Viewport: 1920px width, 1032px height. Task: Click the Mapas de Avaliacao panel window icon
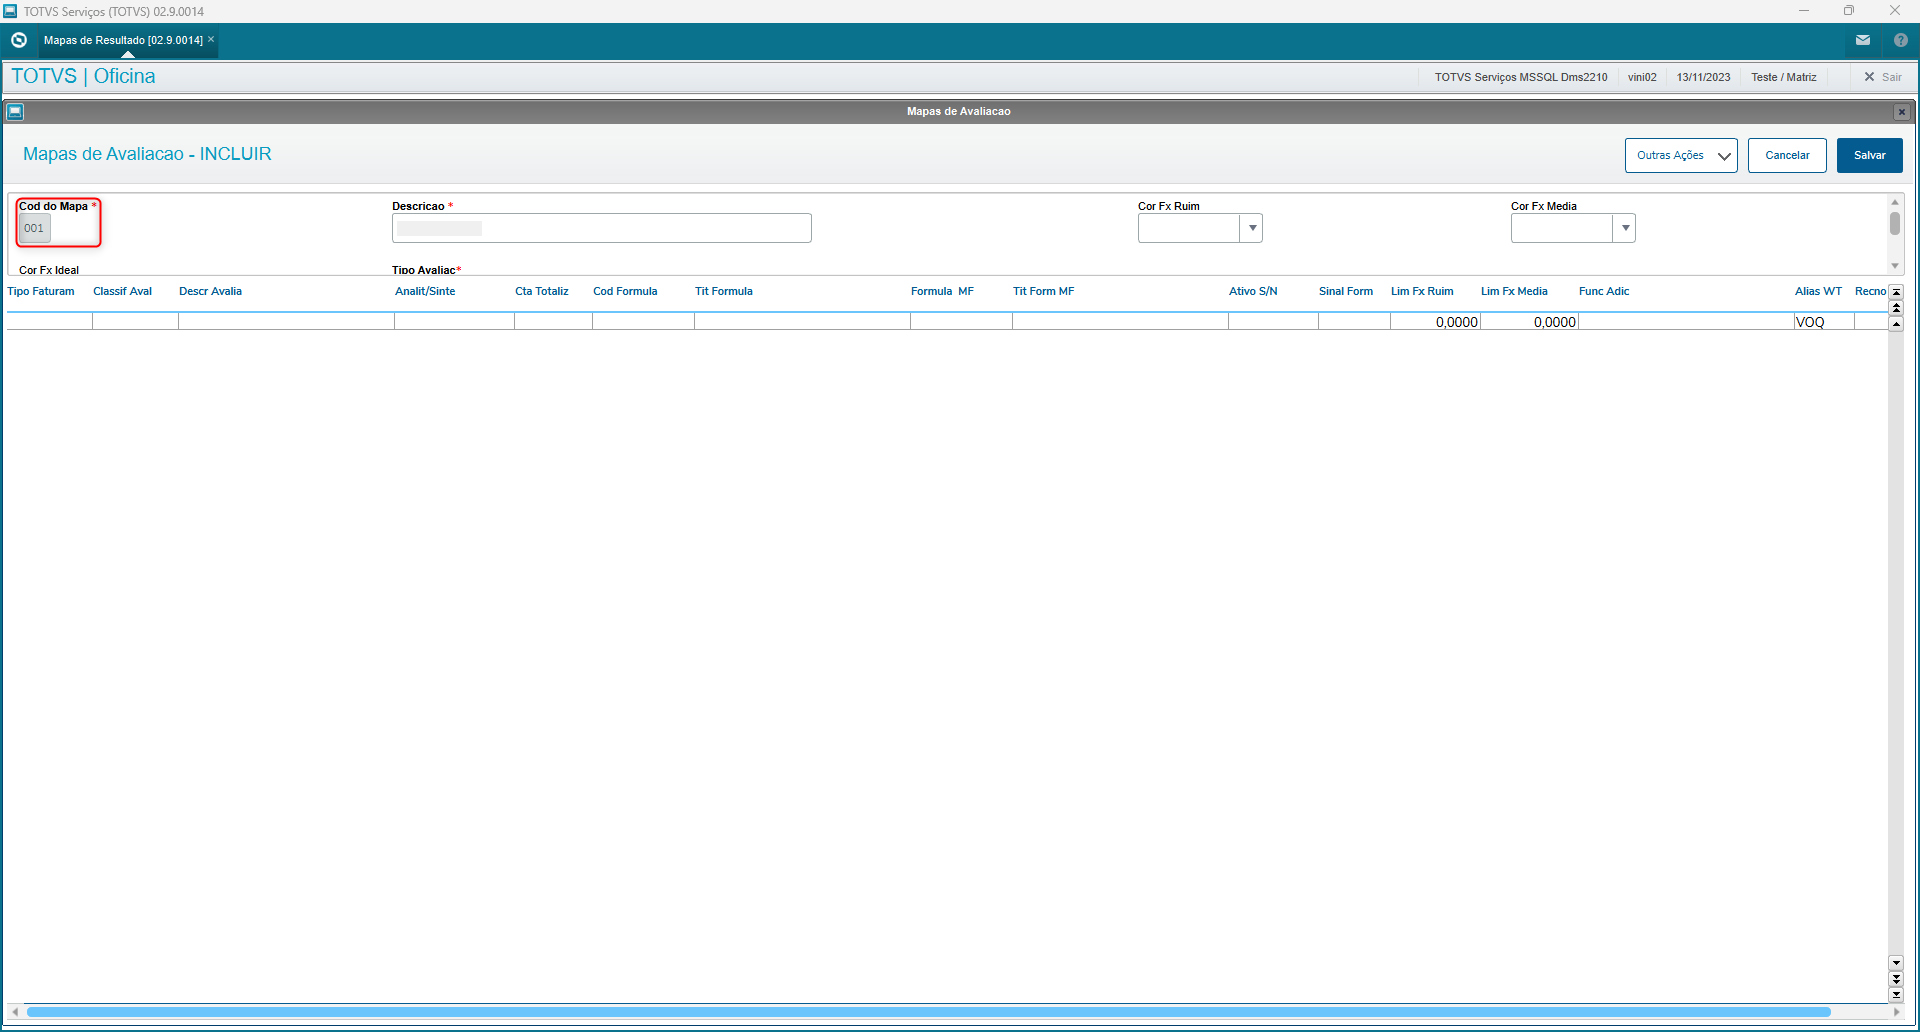(15, 111)
